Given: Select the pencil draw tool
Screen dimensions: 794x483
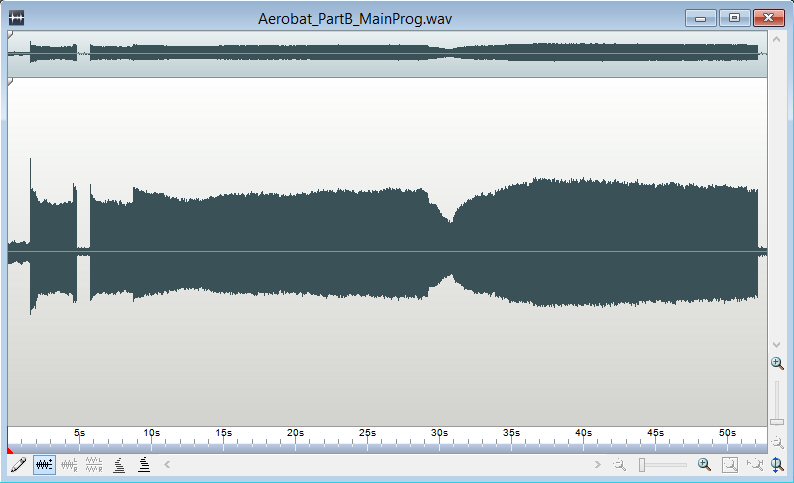Looking at the screenshot, I should point(18,464).
